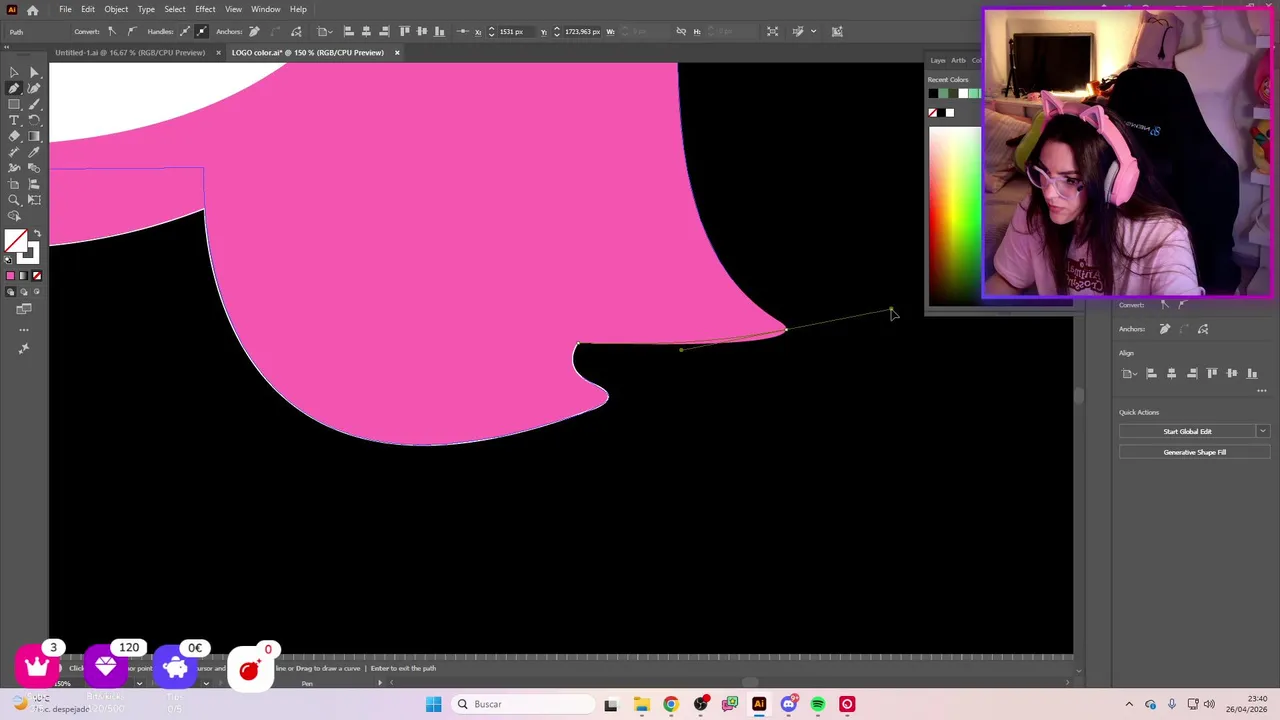The image size is (1280, 720).
Task: Convert anchor to smooth in control bar
Action: pyautogui.click(x=131, y=31)
